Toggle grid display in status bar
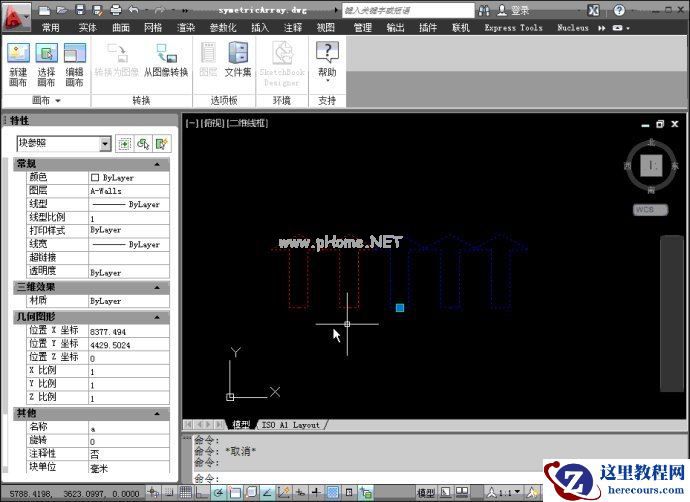The width and height of the screenshot is (690, 502). pos(186,492)
